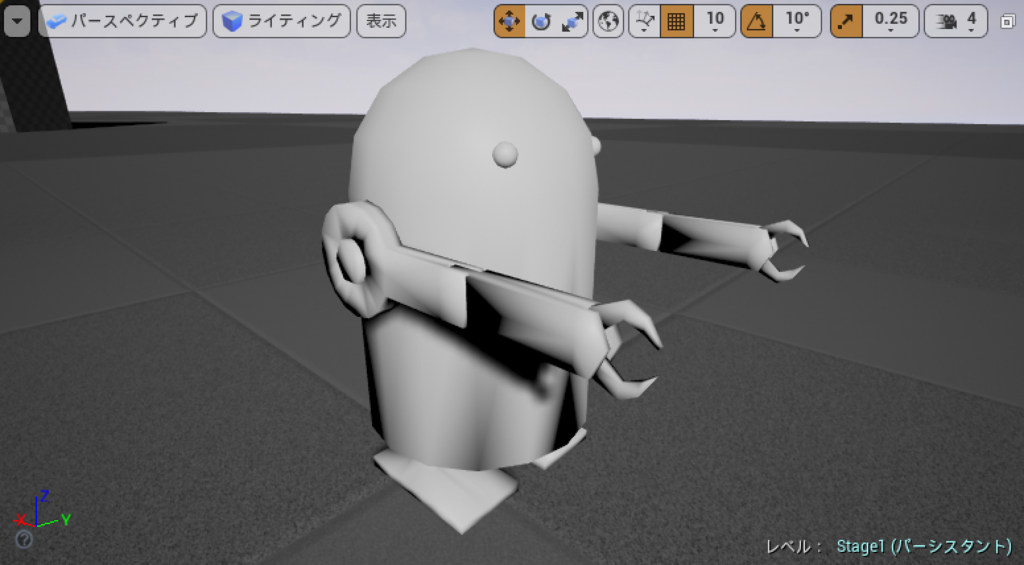Toggle rotation snapping angle icon
This screenshot has height=565, width=1024.
click(757, 22)
